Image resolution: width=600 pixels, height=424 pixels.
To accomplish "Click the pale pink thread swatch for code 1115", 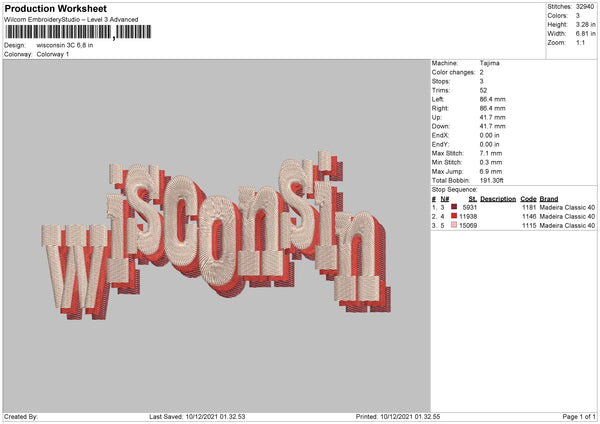I will pos(454,225).
